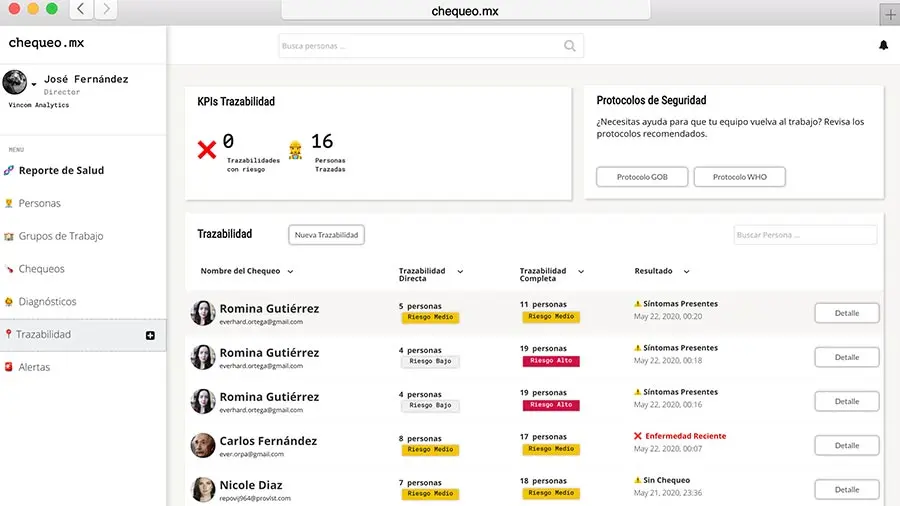Viewport: 900px width, 506px height.
Task: Go to Grupos de Trabajo
Action: point(60,236)
